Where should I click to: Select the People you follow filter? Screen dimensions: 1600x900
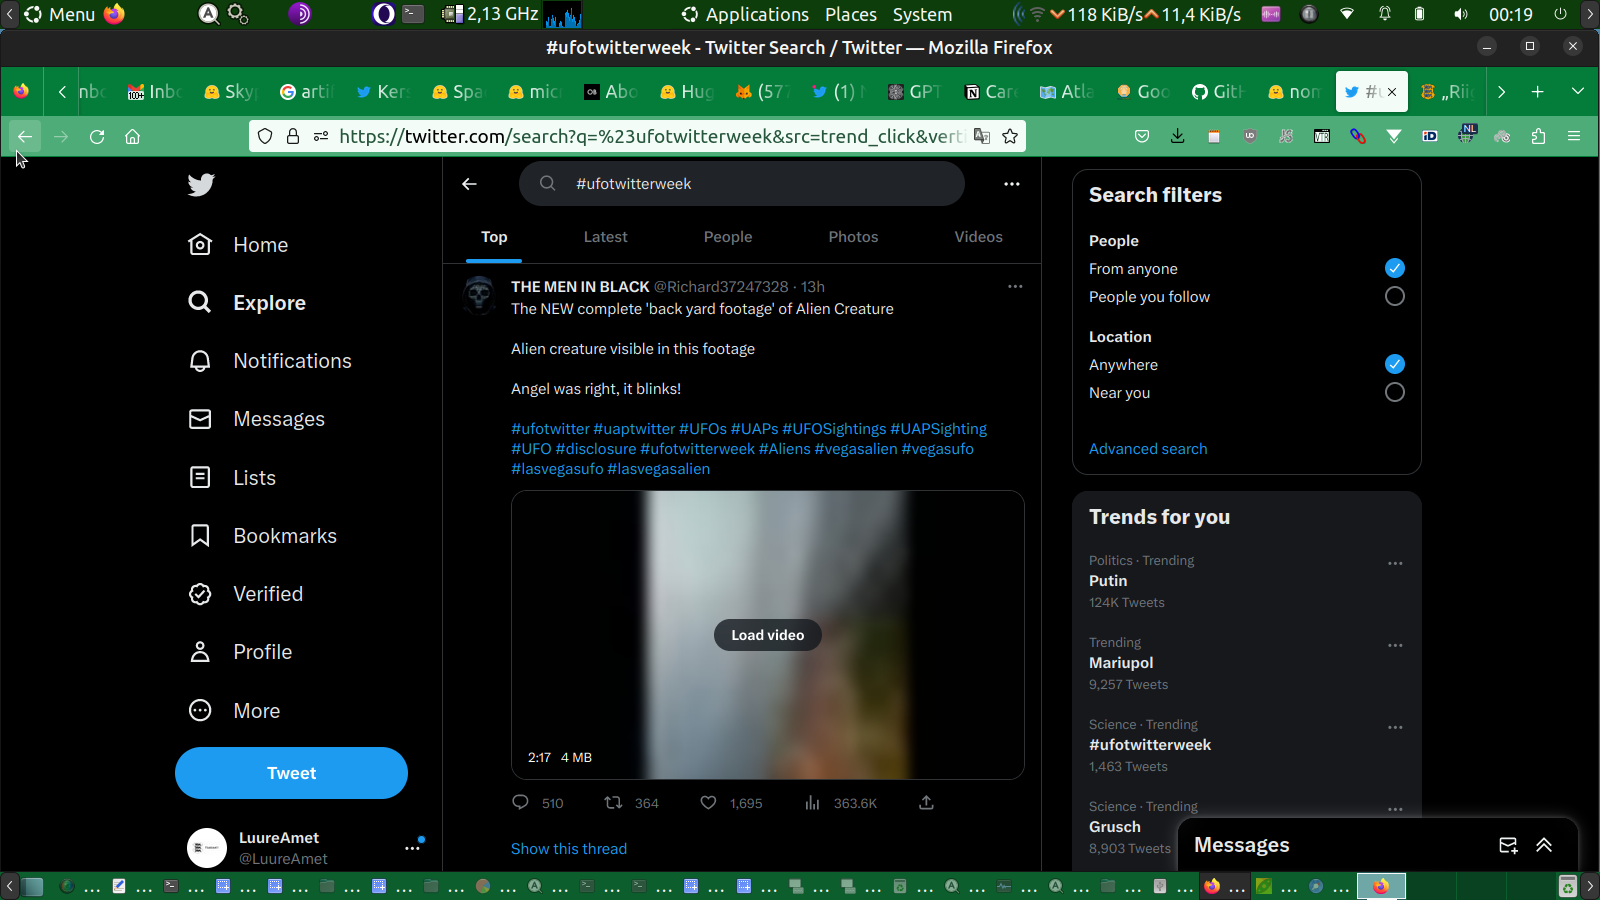tap(1395, 296)
